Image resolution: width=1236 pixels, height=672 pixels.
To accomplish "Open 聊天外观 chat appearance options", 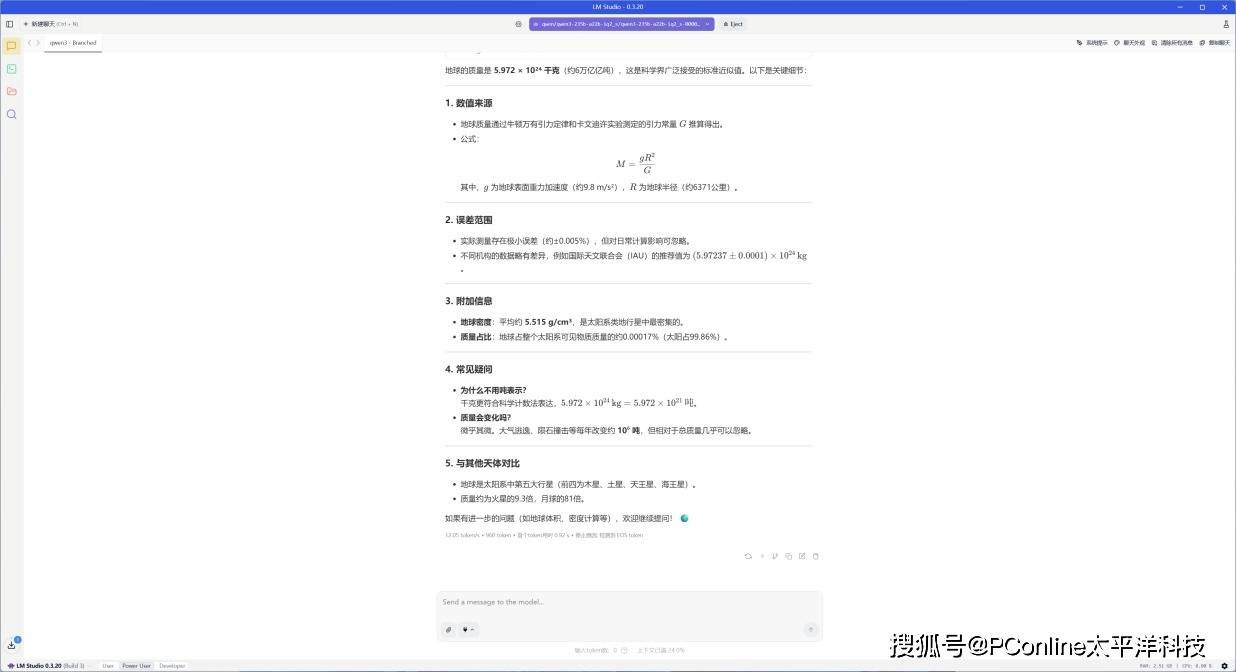I will point(1130,43).
